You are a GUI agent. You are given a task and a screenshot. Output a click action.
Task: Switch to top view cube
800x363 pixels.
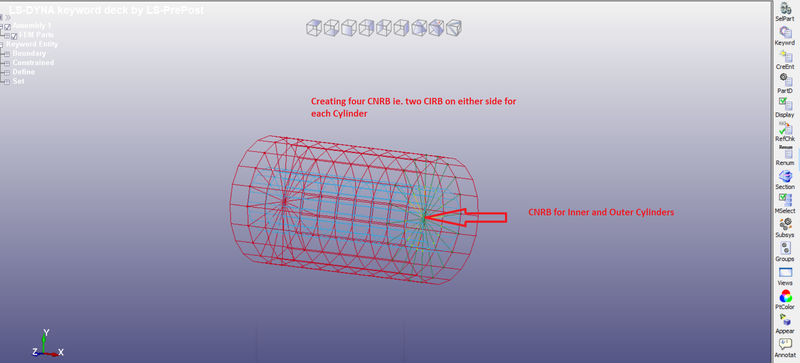pyautogui.click(x=314, y=28)
